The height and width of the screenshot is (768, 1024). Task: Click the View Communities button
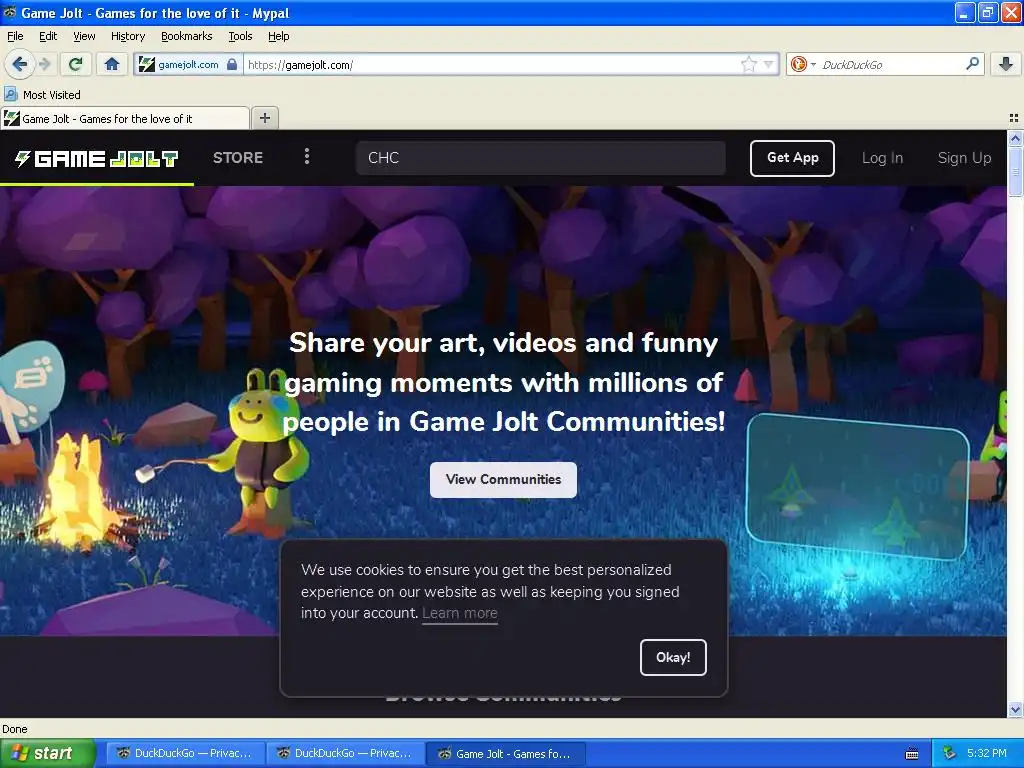pos(504,479)
